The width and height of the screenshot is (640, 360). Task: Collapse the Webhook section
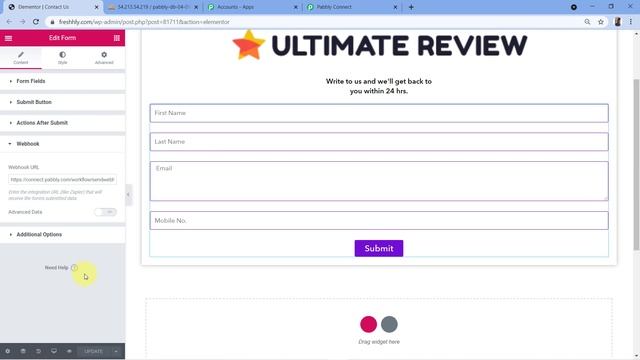pos(62,144)
